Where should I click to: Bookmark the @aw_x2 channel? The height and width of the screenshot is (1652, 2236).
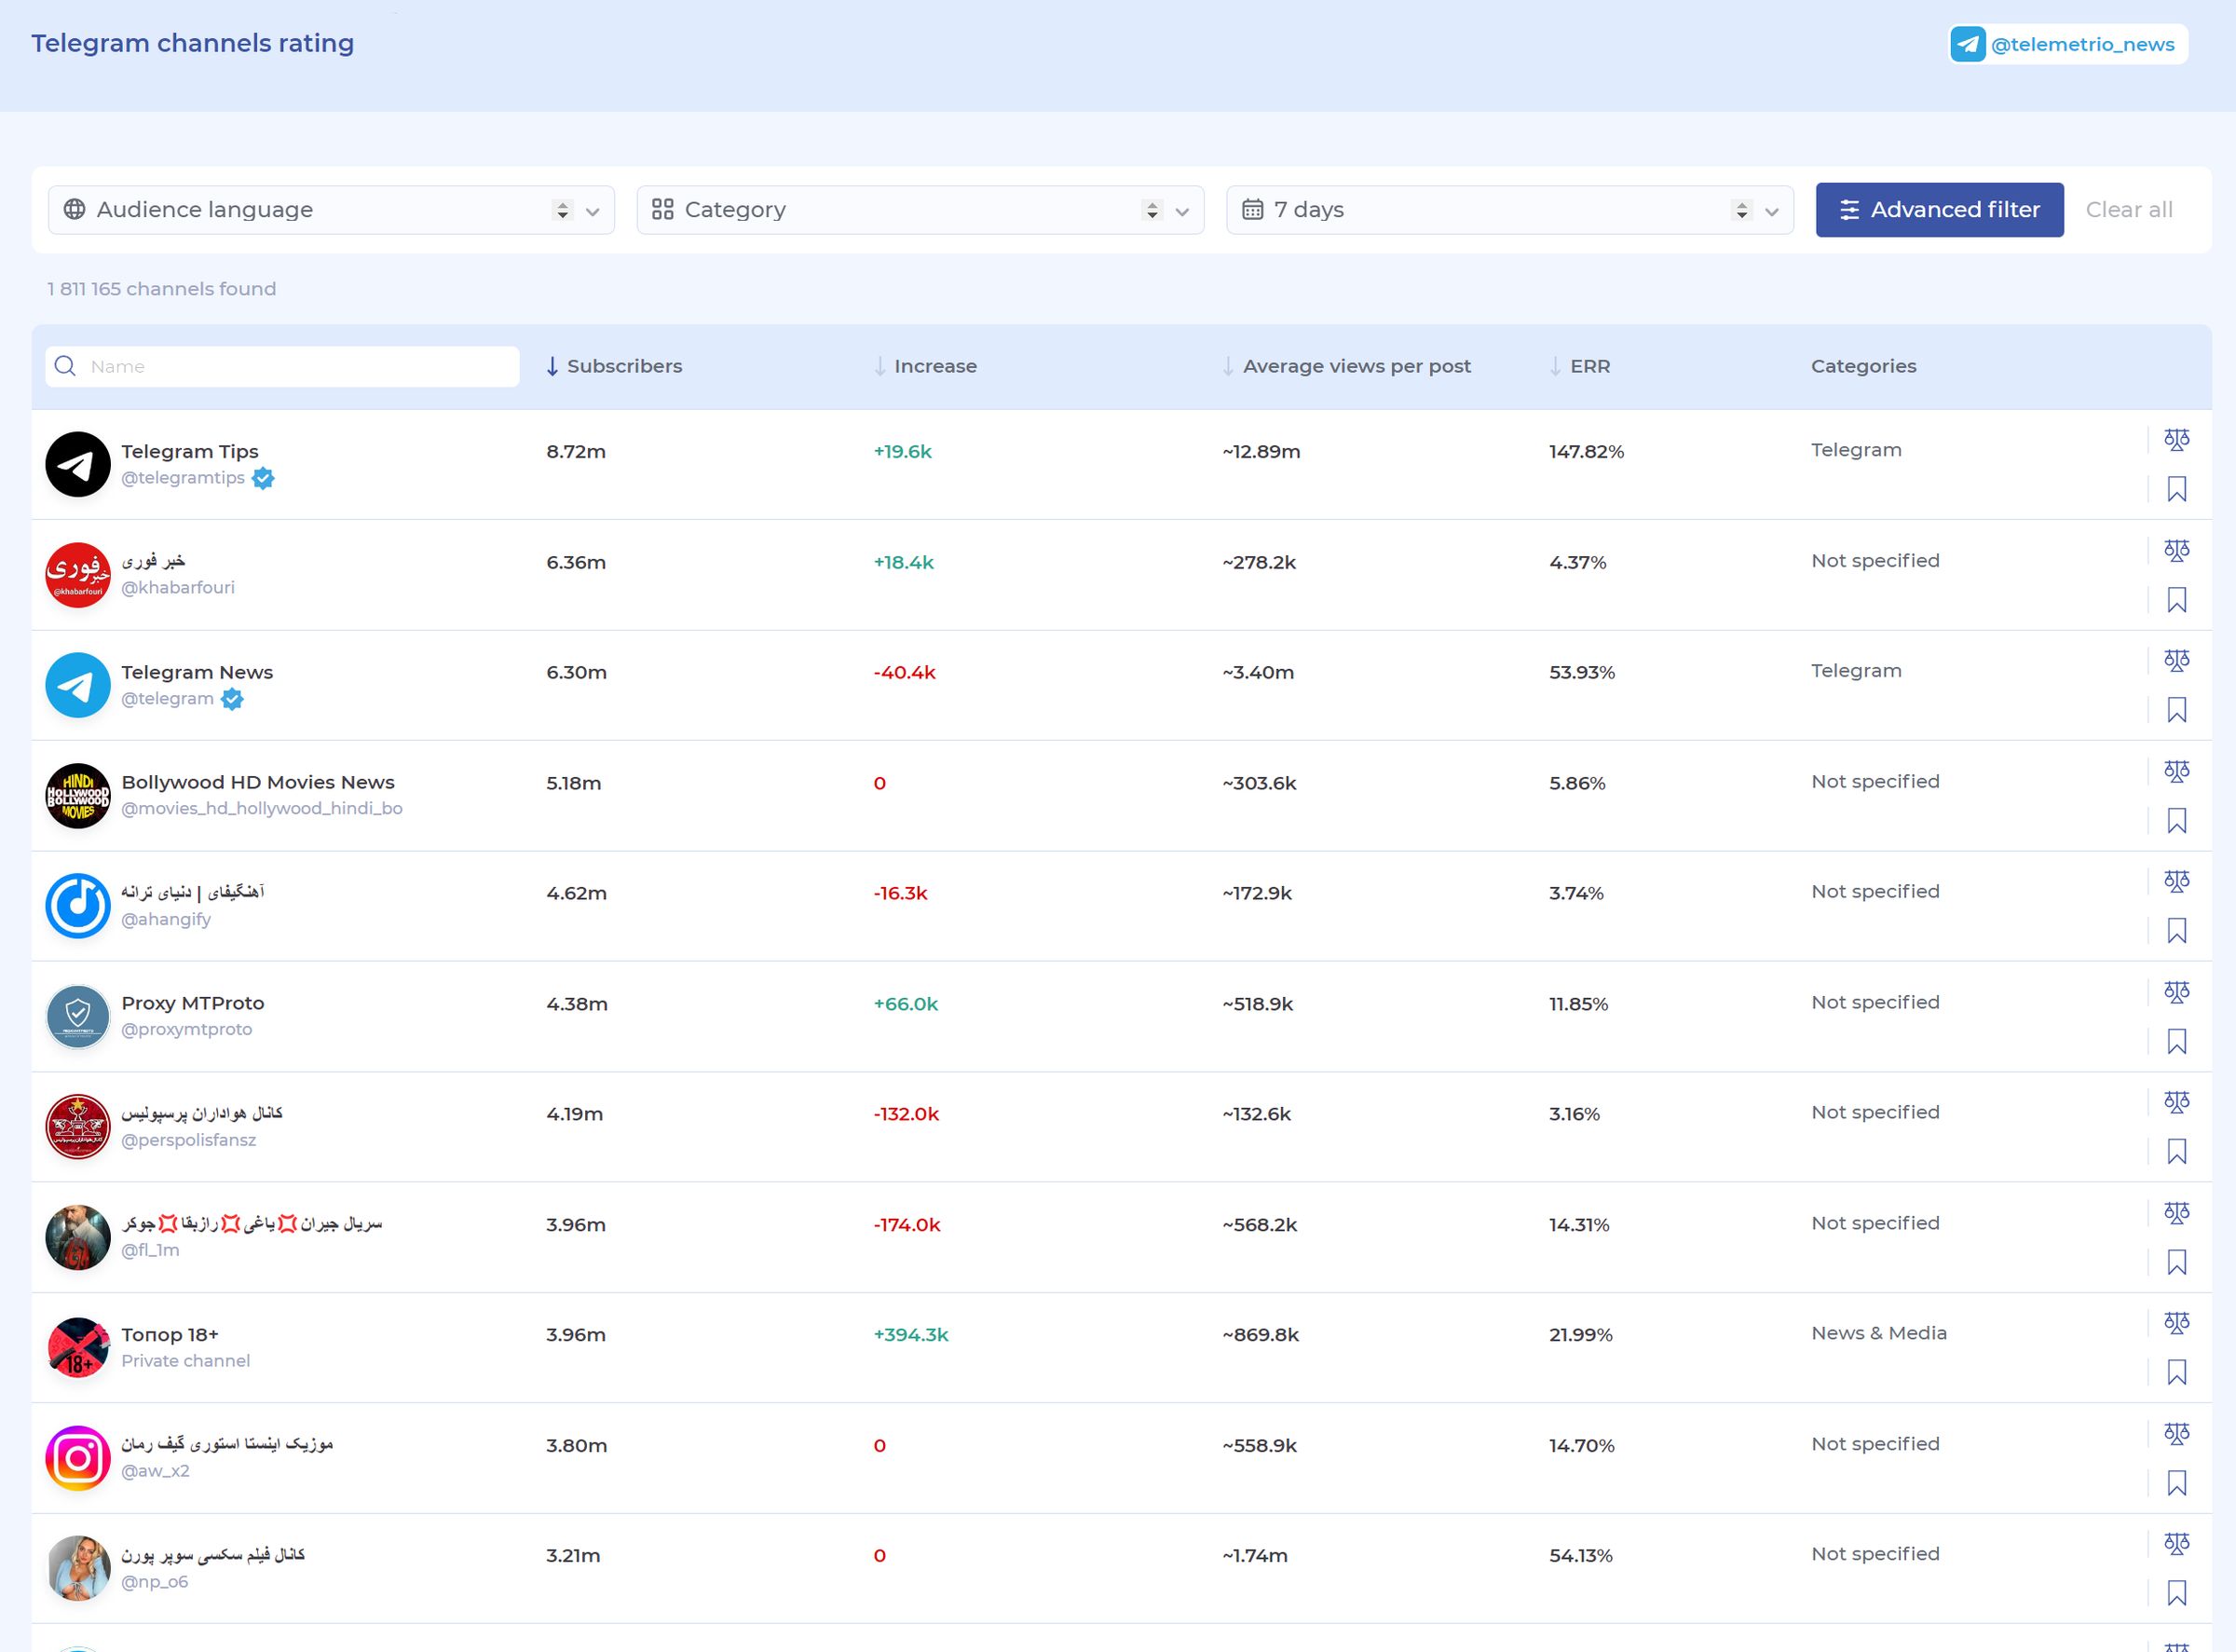pos(2176,1484)
